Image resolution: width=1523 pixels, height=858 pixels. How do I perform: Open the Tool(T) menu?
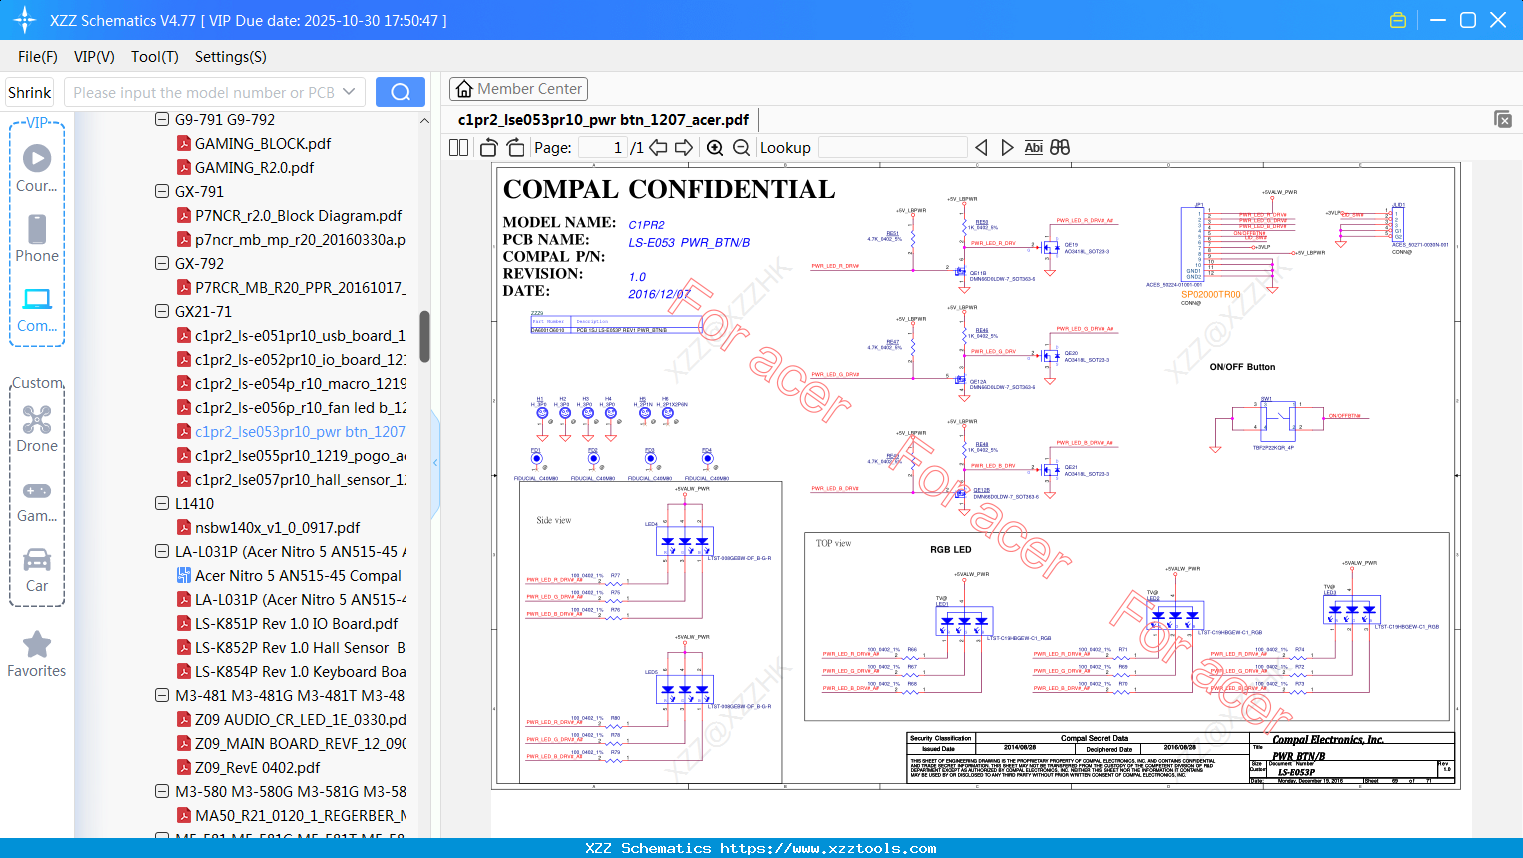(155, 57)
